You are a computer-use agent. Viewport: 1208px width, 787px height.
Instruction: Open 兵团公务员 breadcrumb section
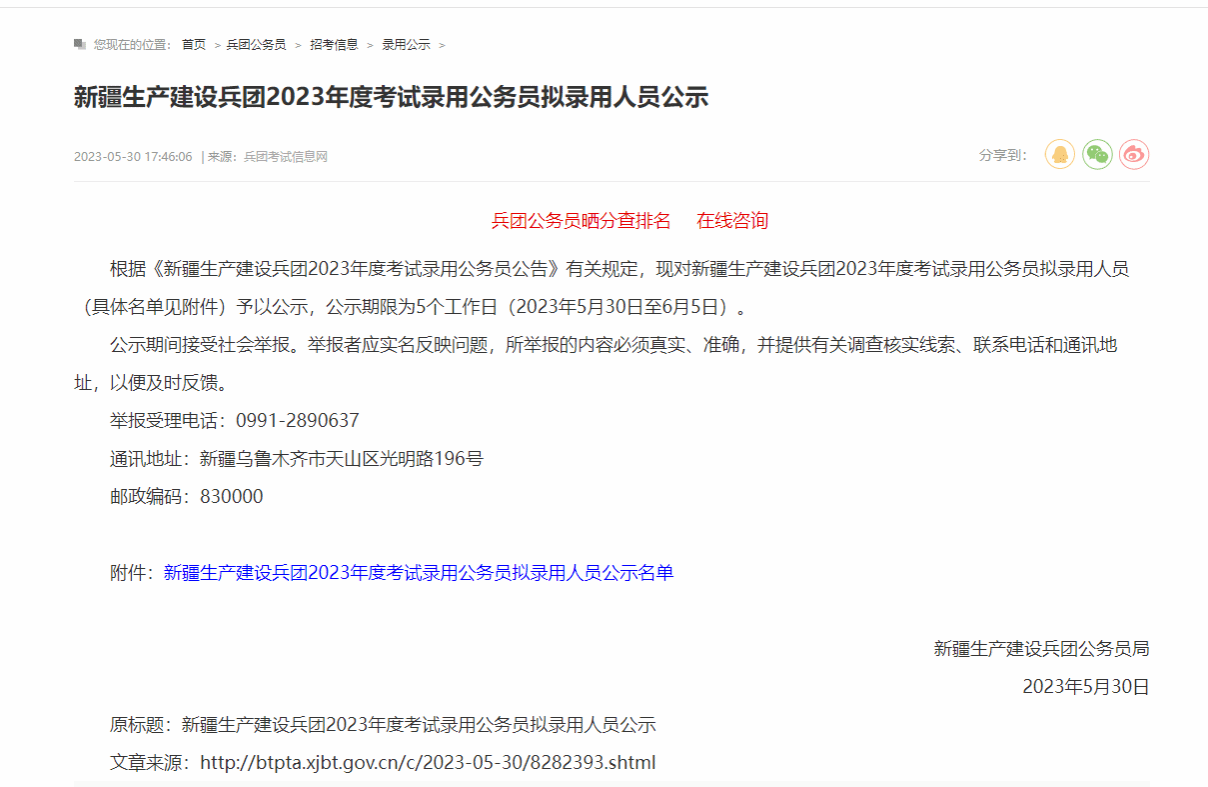click(256, 45)
